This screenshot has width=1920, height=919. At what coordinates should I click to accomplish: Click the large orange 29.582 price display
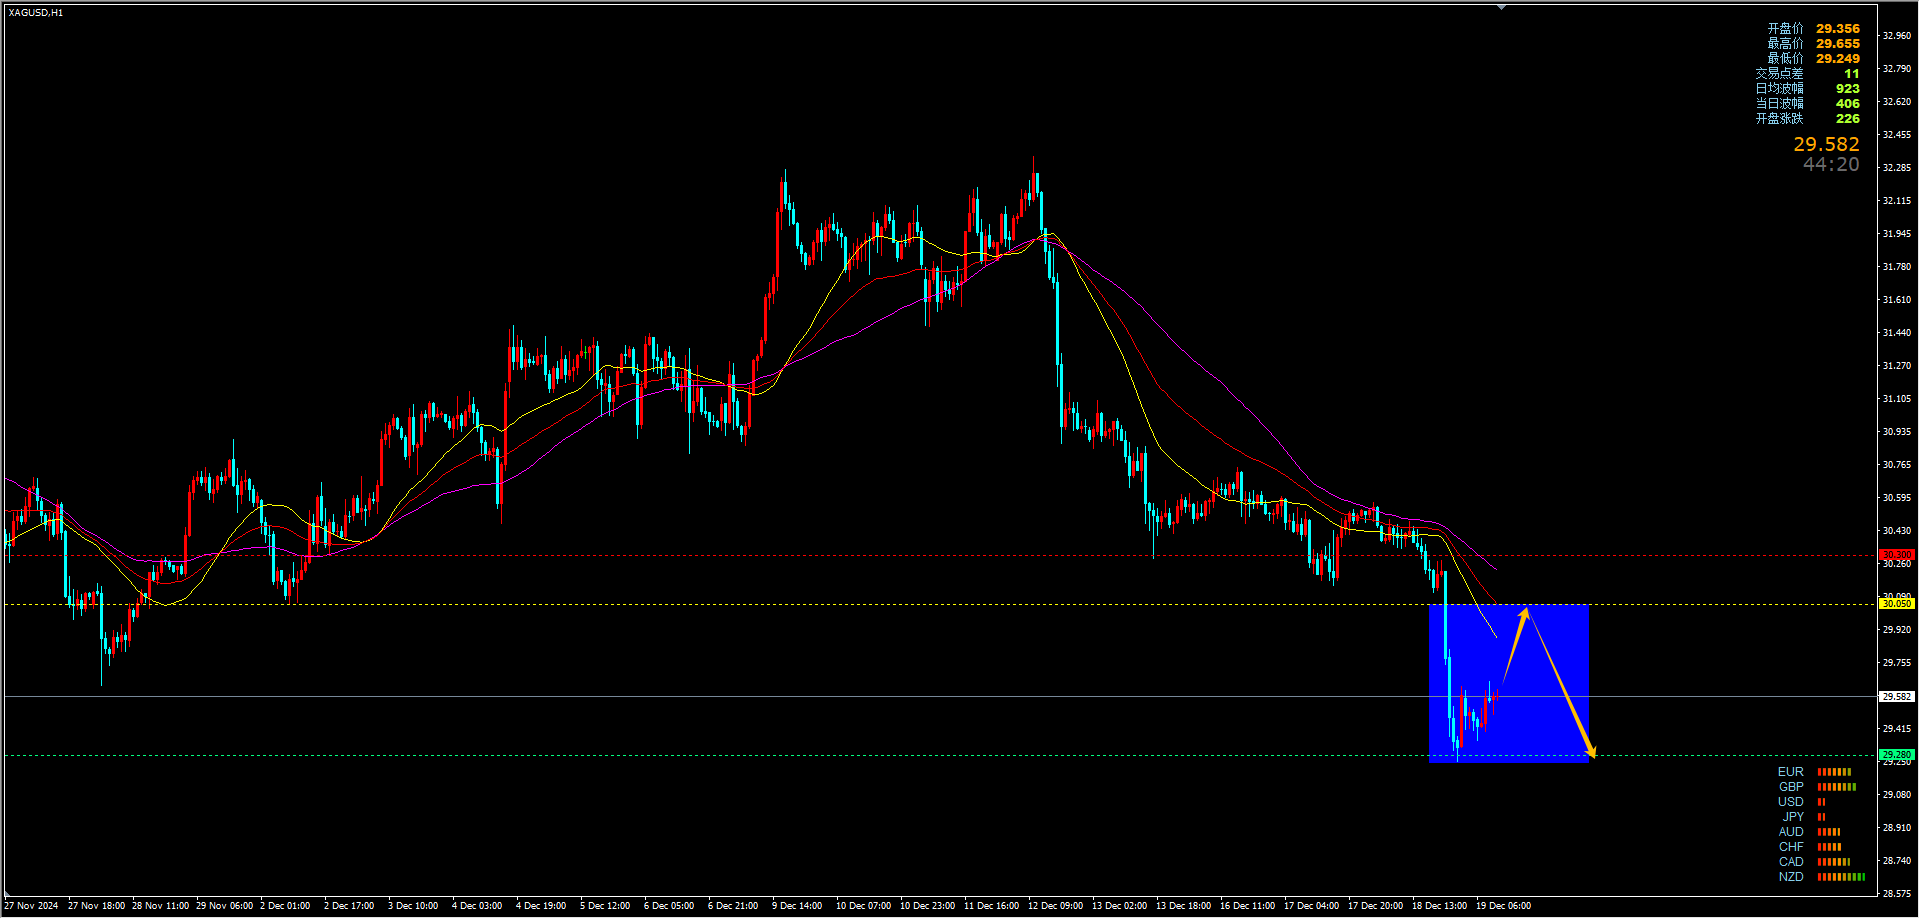point(1826,145)
